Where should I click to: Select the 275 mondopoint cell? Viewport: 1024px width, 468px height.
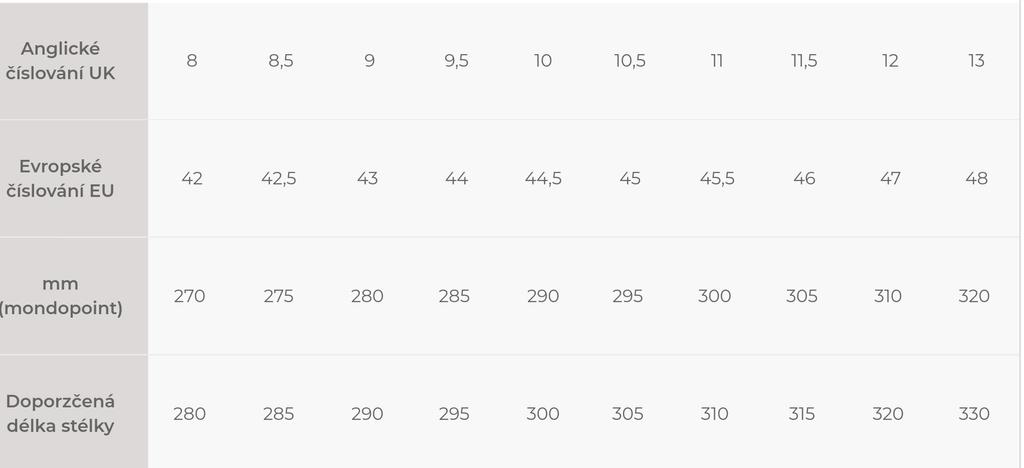pos(279,296)
